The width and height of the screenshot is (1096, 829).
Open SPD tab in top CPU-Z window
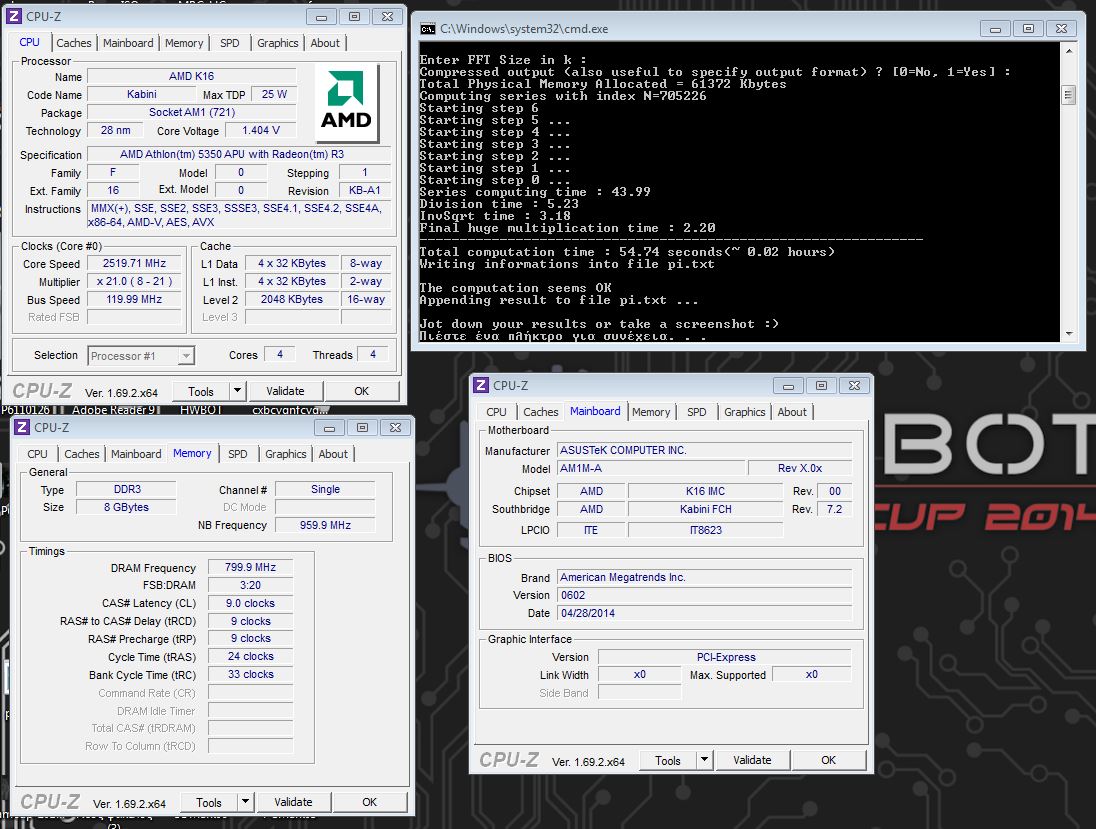(x=229, y=43)
